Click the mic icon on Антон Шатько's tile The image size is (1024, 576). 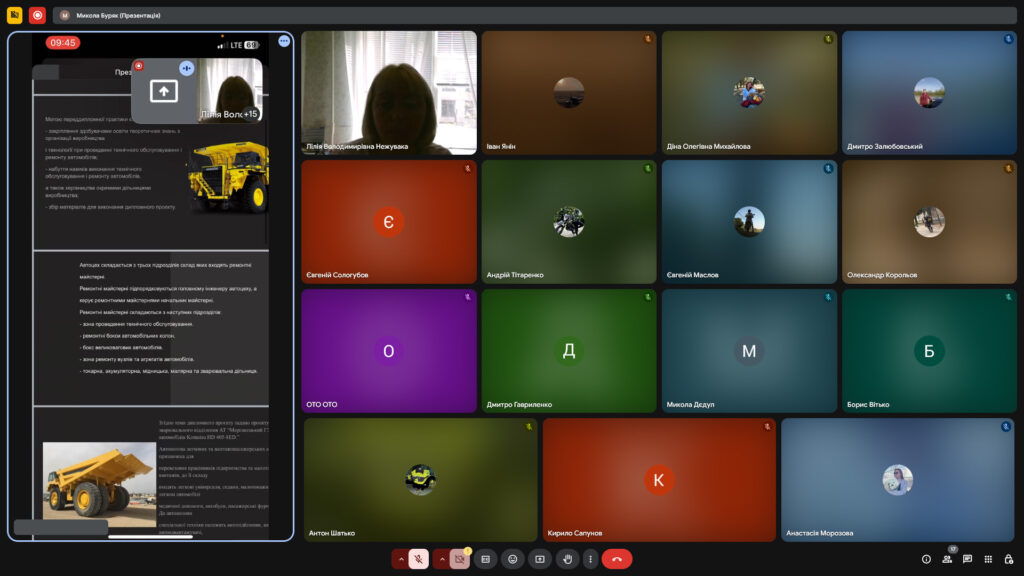pyautogui.click(x=529, y=426)
